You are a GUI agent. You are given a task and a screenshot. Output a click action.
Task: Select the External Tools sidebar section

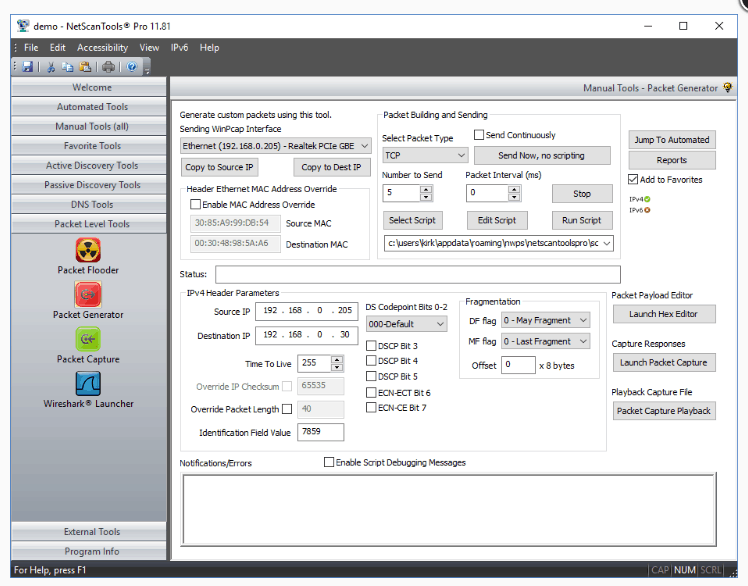89,532
